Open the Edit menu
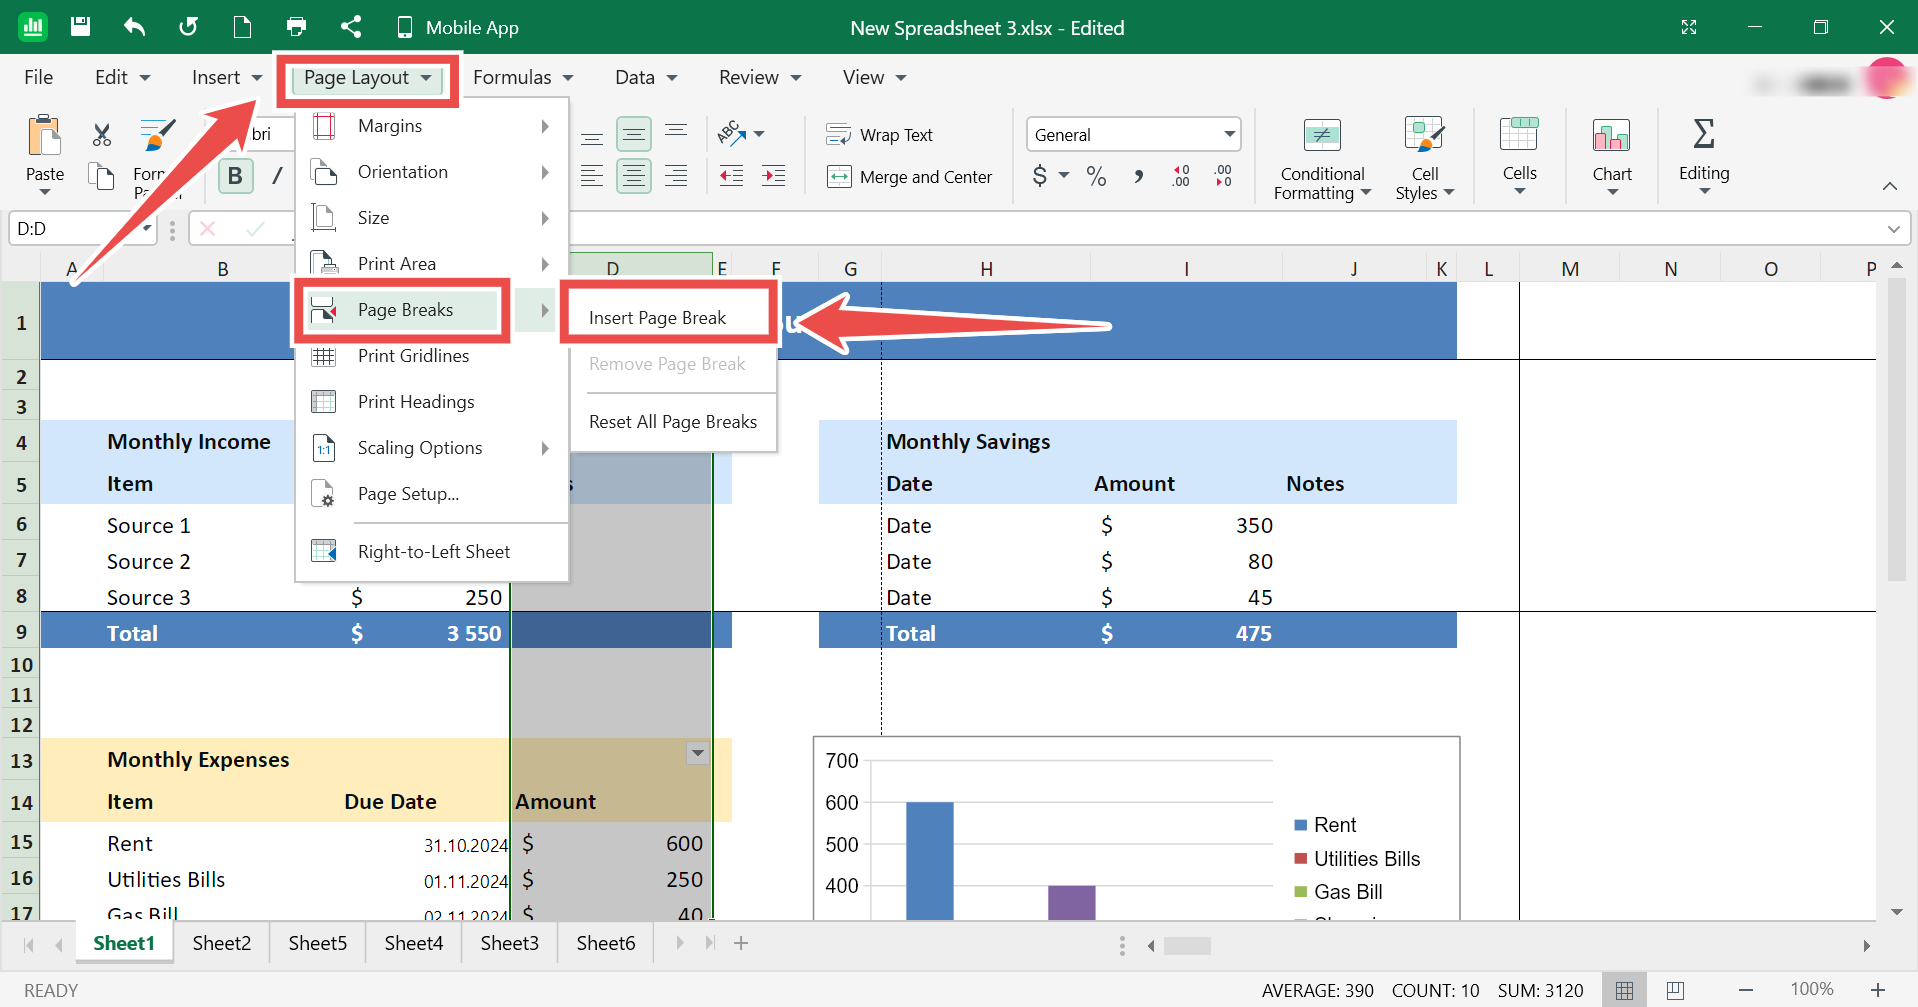The image size is (1918, 1007). pos(122,78)
